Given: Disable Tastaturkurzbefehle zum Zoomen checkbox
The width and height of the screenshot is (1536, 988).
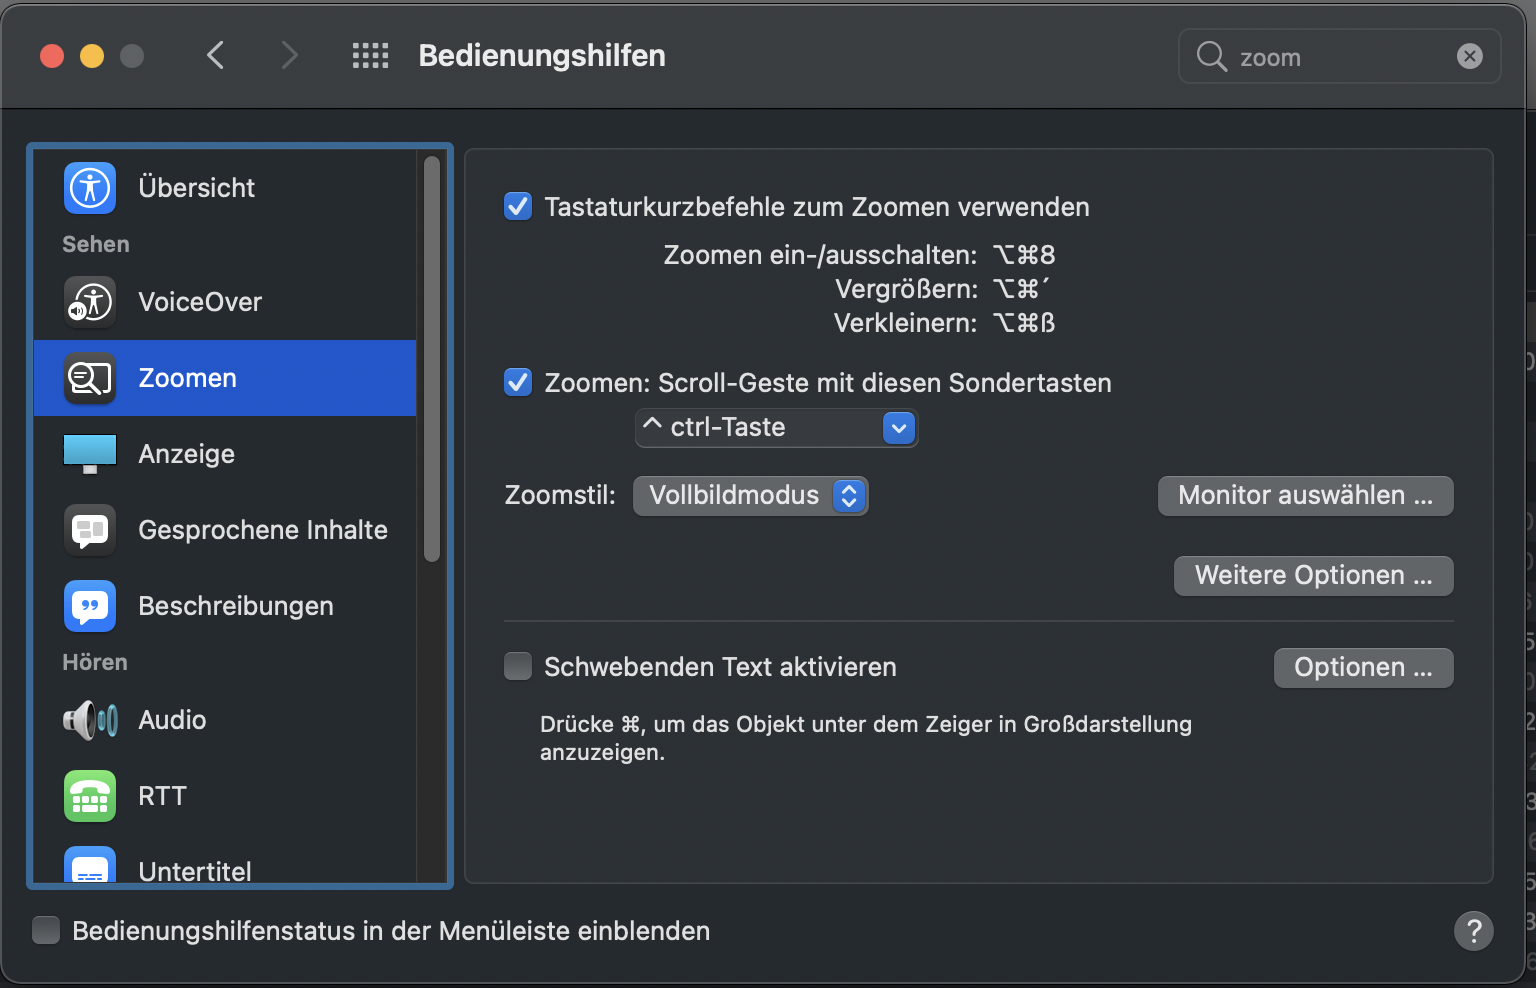Looking at the screenshot, I should coord(518,207).
